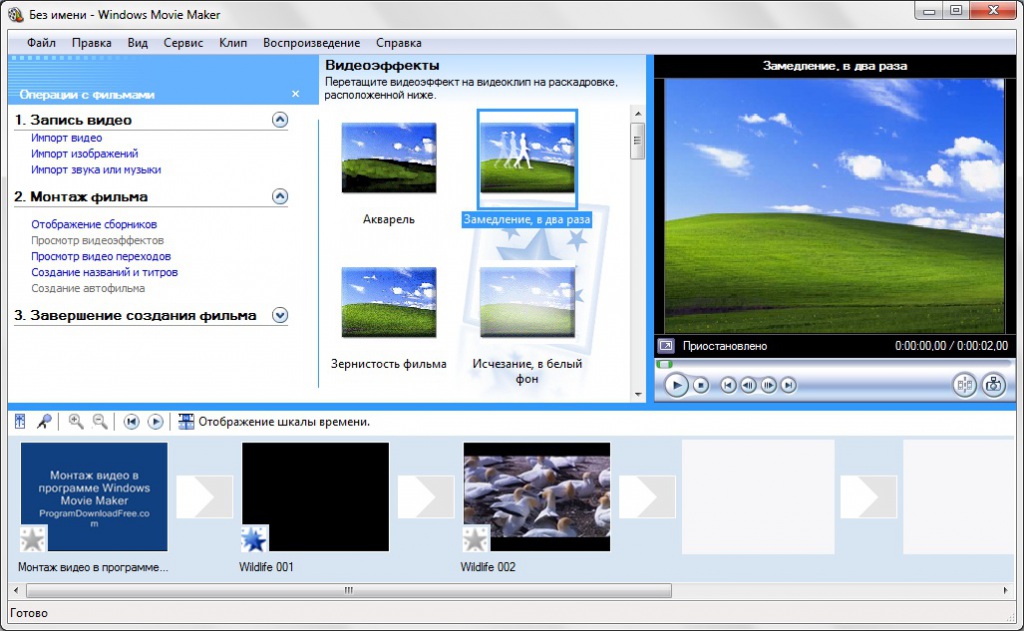
Task: Open Отображение сборников
Action: (94, 224)
